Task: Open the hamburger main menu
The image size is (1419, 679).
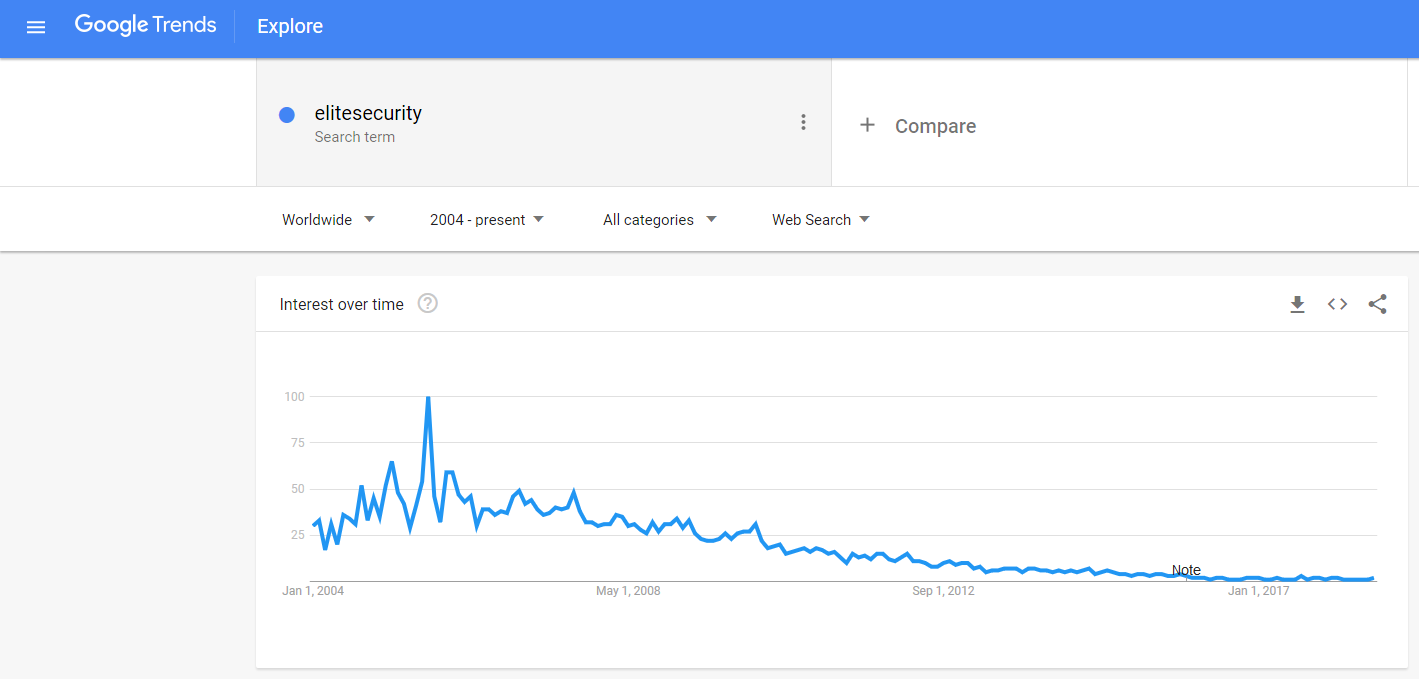Action: click(36, 27)
